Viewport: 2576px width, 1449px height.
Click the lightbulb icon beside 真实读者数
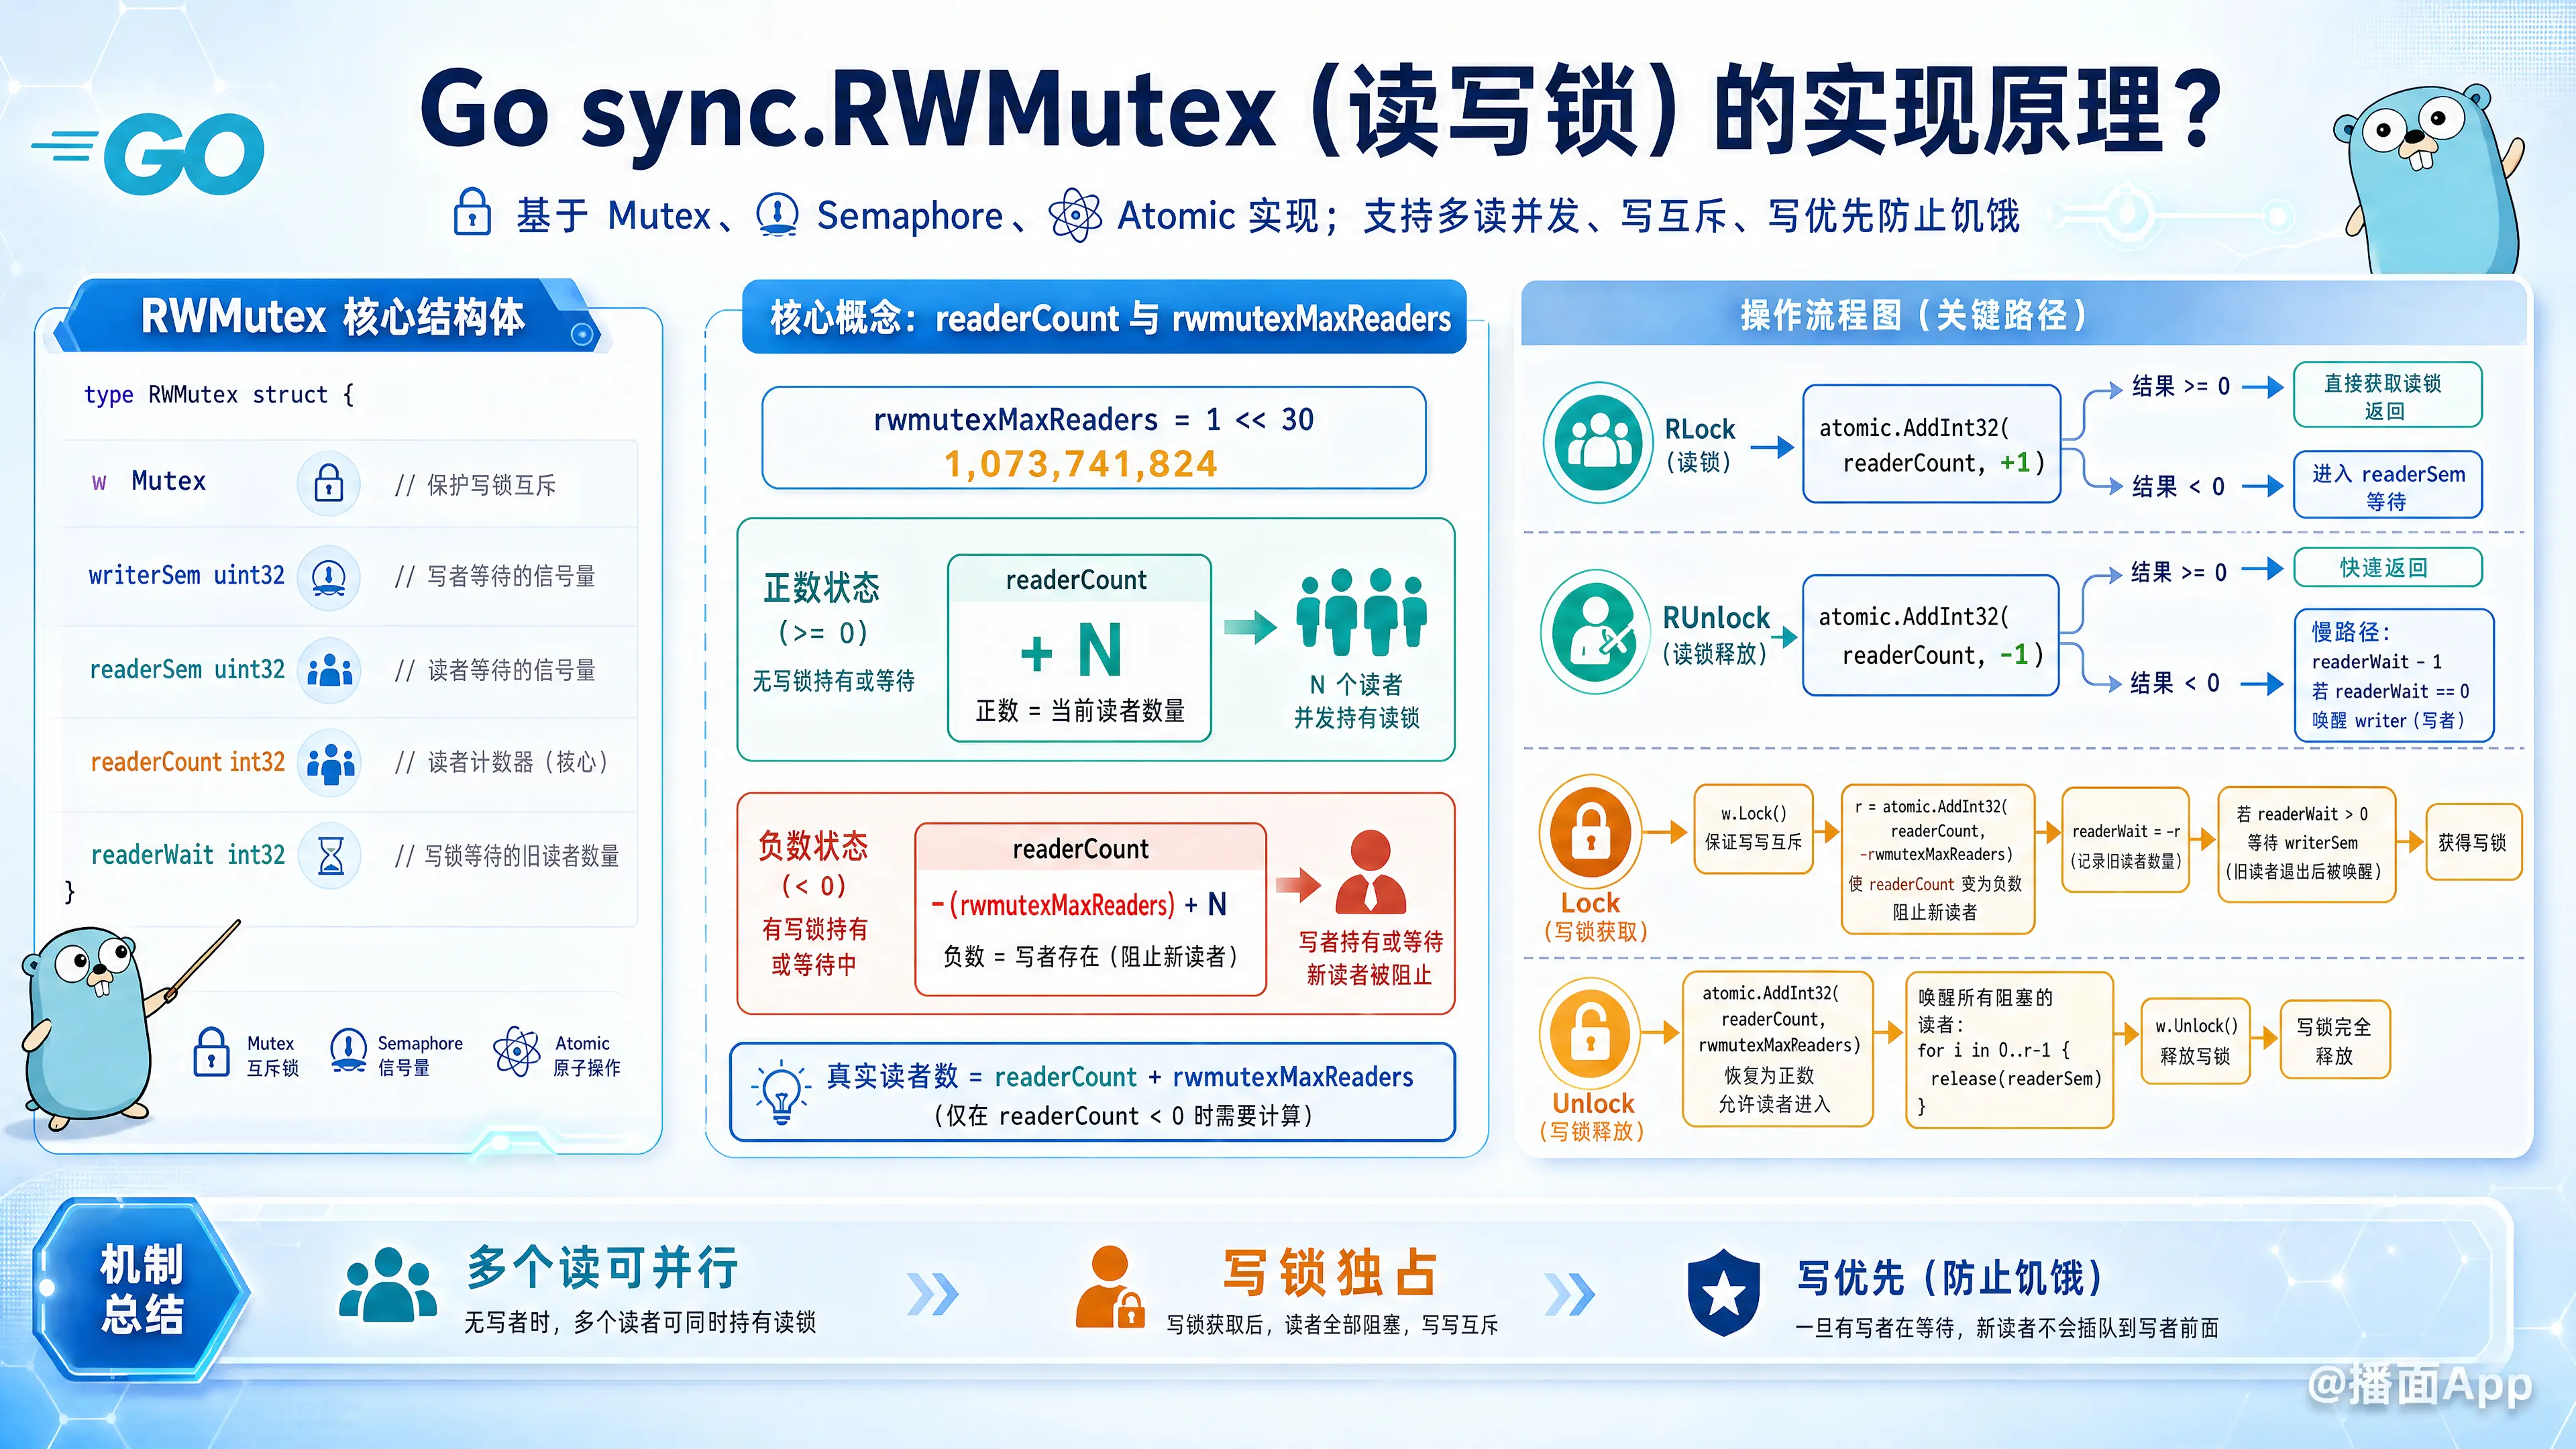[x=781, y=1092]
